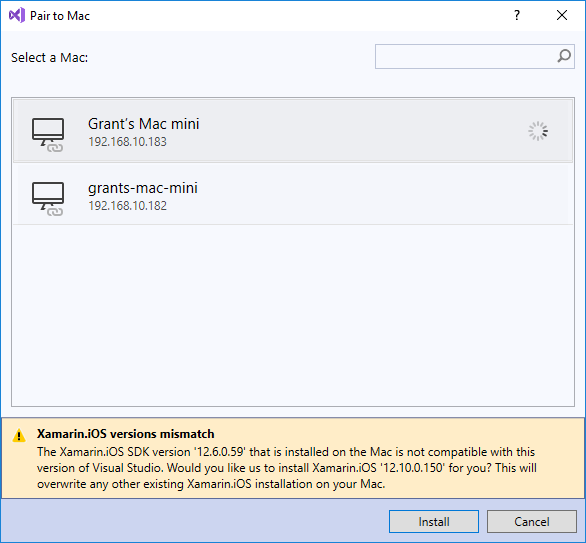
Task: Click the link badge on grants-mac-mini icon
Action: click(x=55, y=212)
